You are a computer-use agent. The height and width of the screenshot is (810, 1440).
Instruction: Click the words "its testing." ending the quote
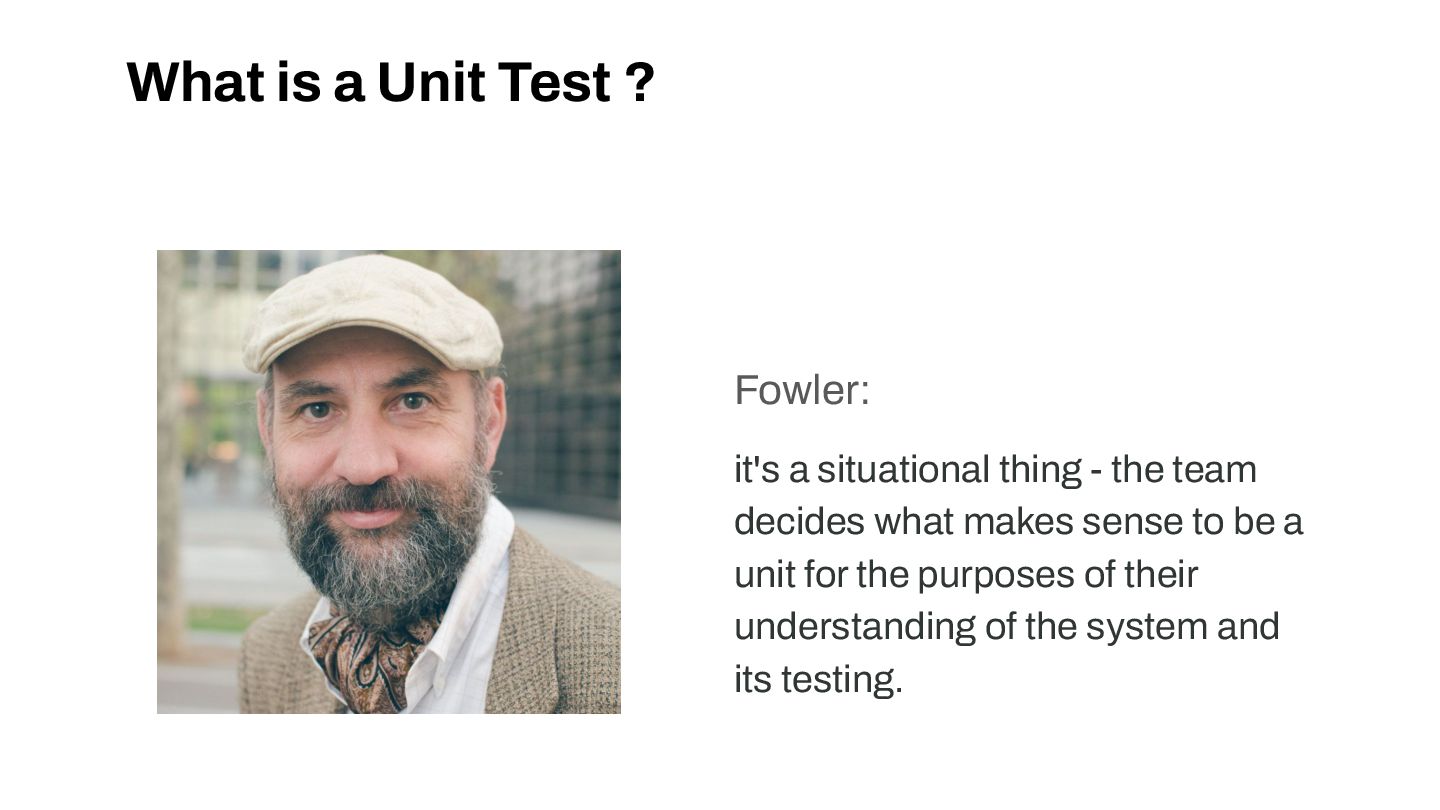tap(818, 680)
